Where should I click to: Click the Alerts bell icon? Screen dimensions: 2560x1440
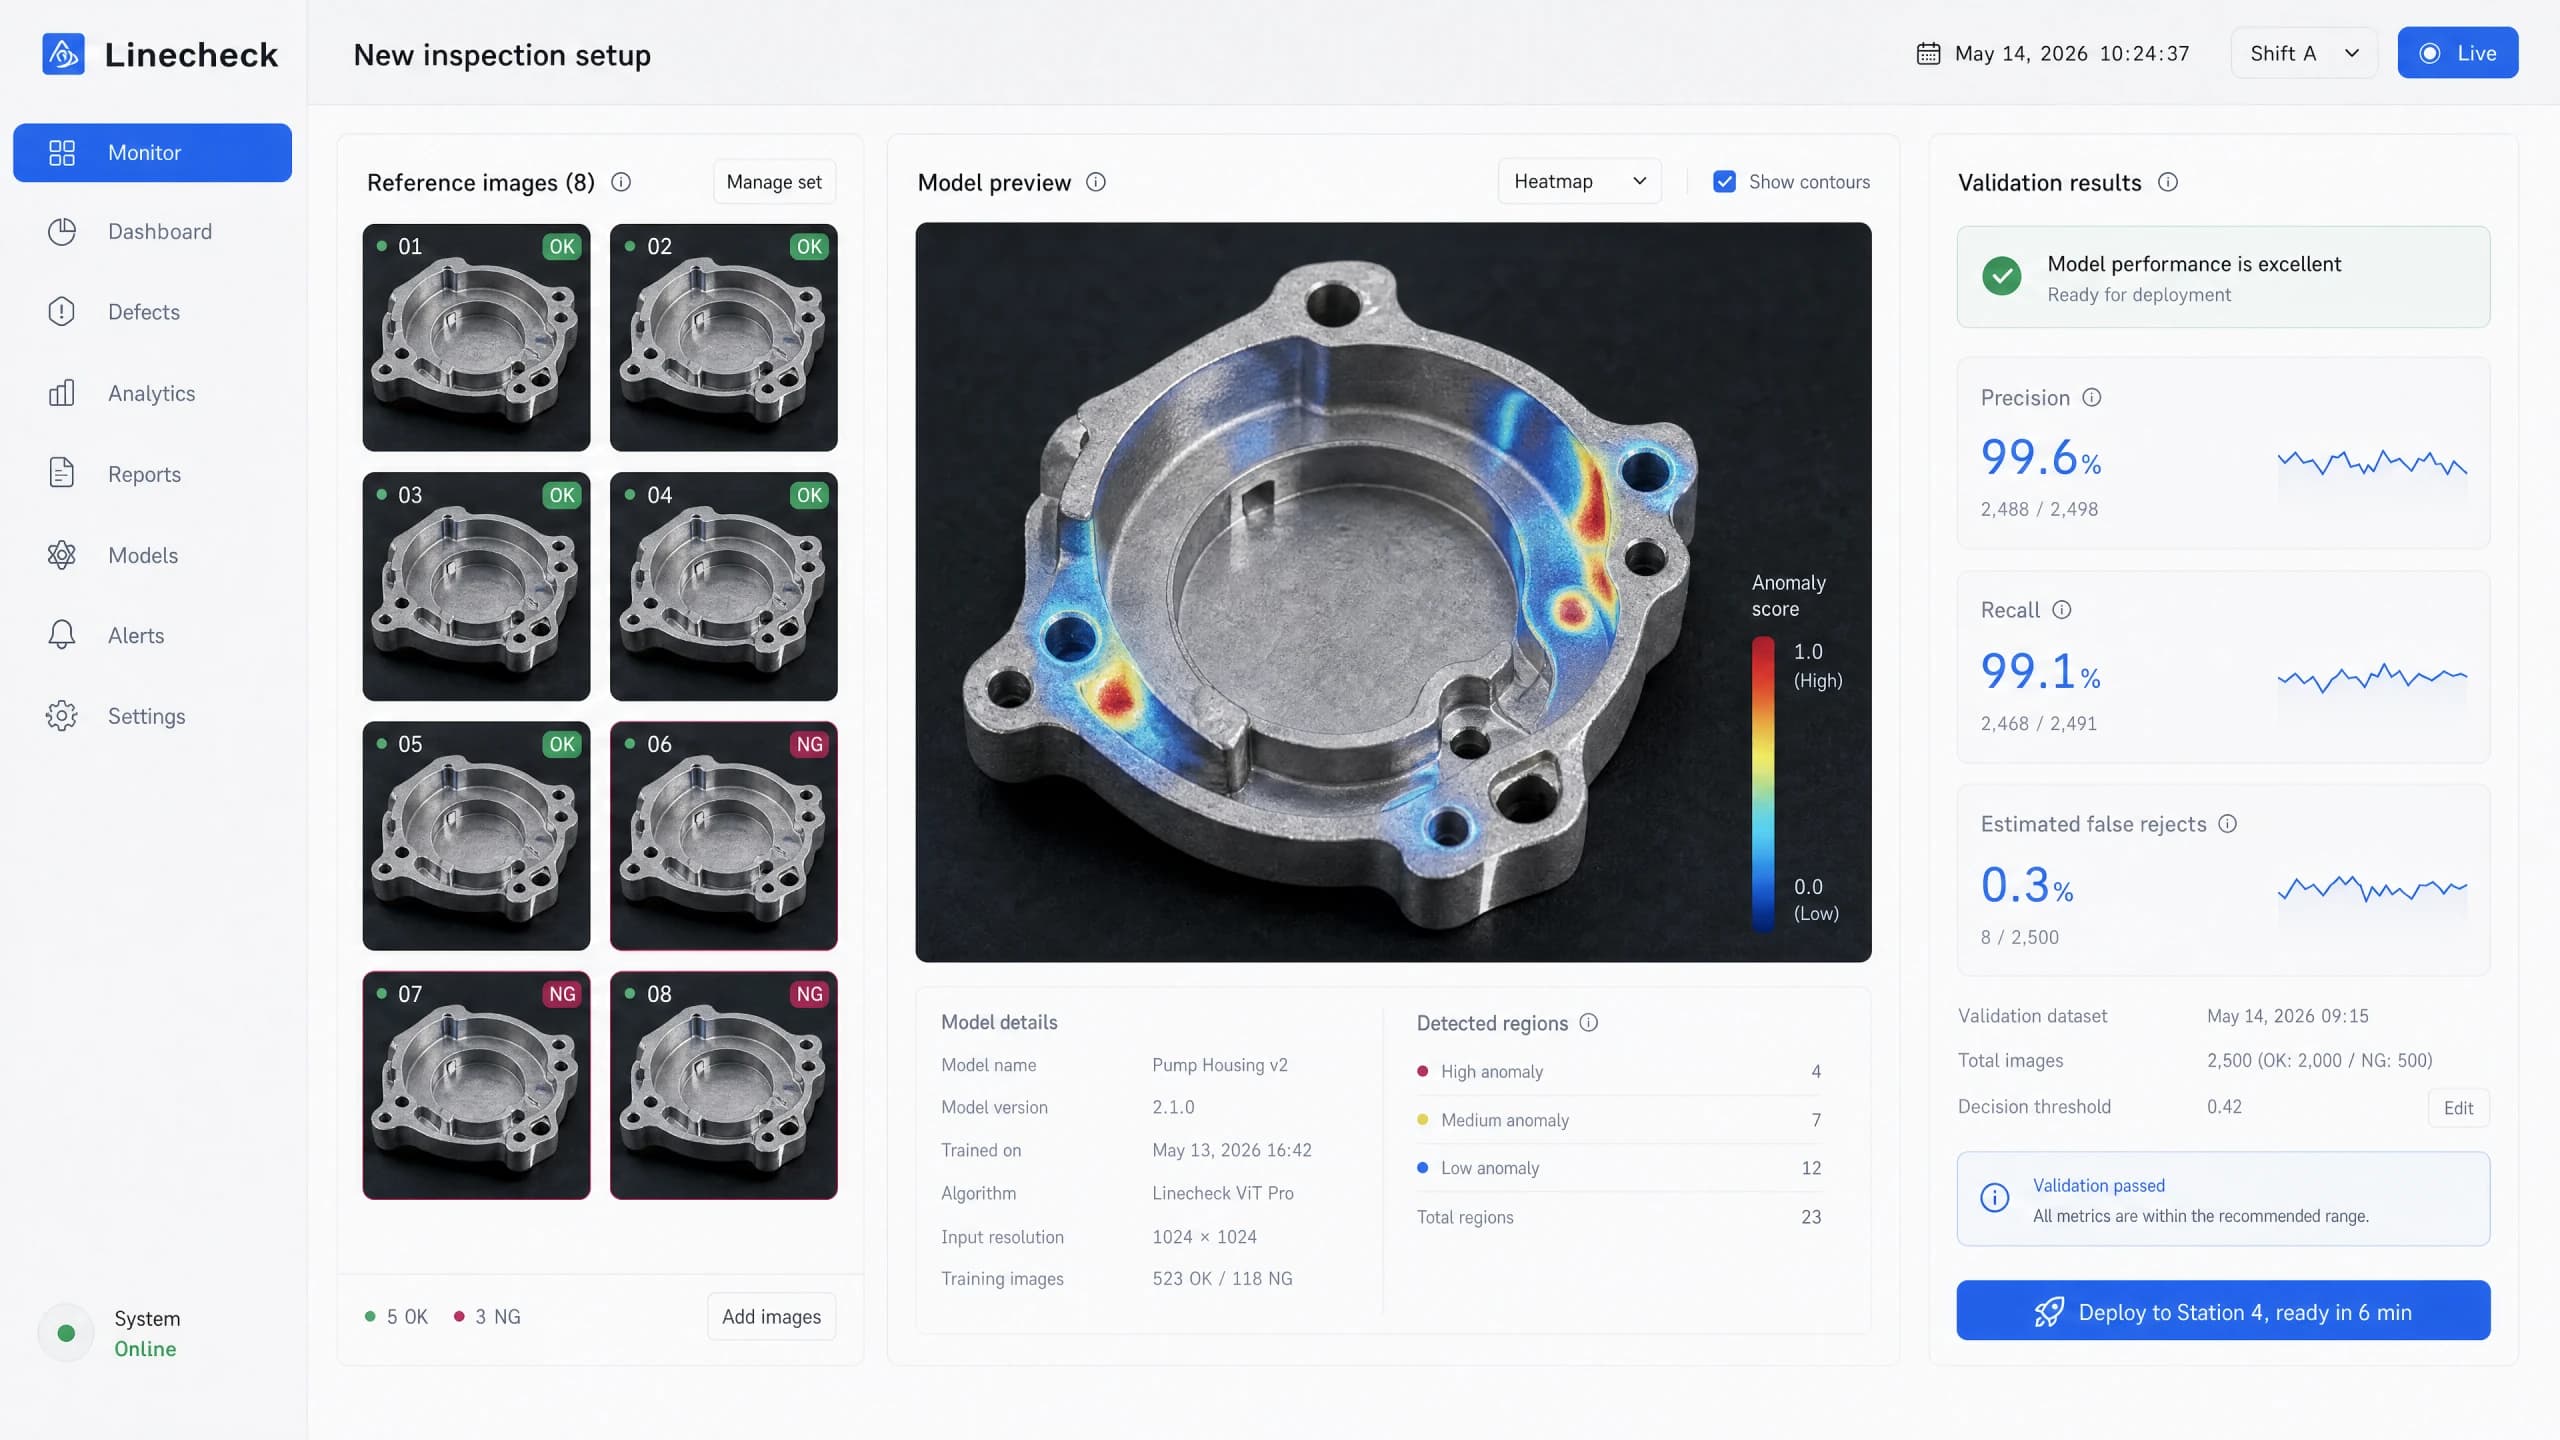pos(62,635)
